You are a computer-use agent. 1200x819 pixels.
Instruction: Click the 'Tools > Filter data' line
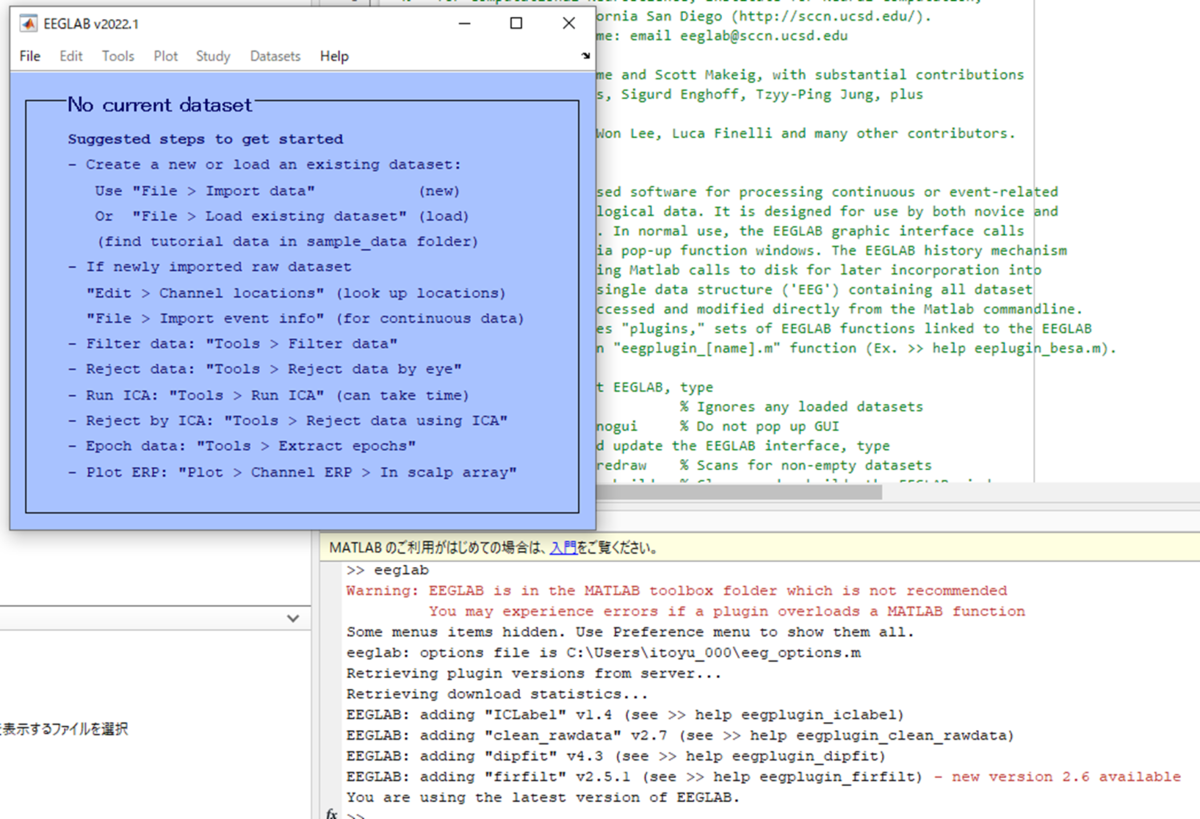coord(233,344)
